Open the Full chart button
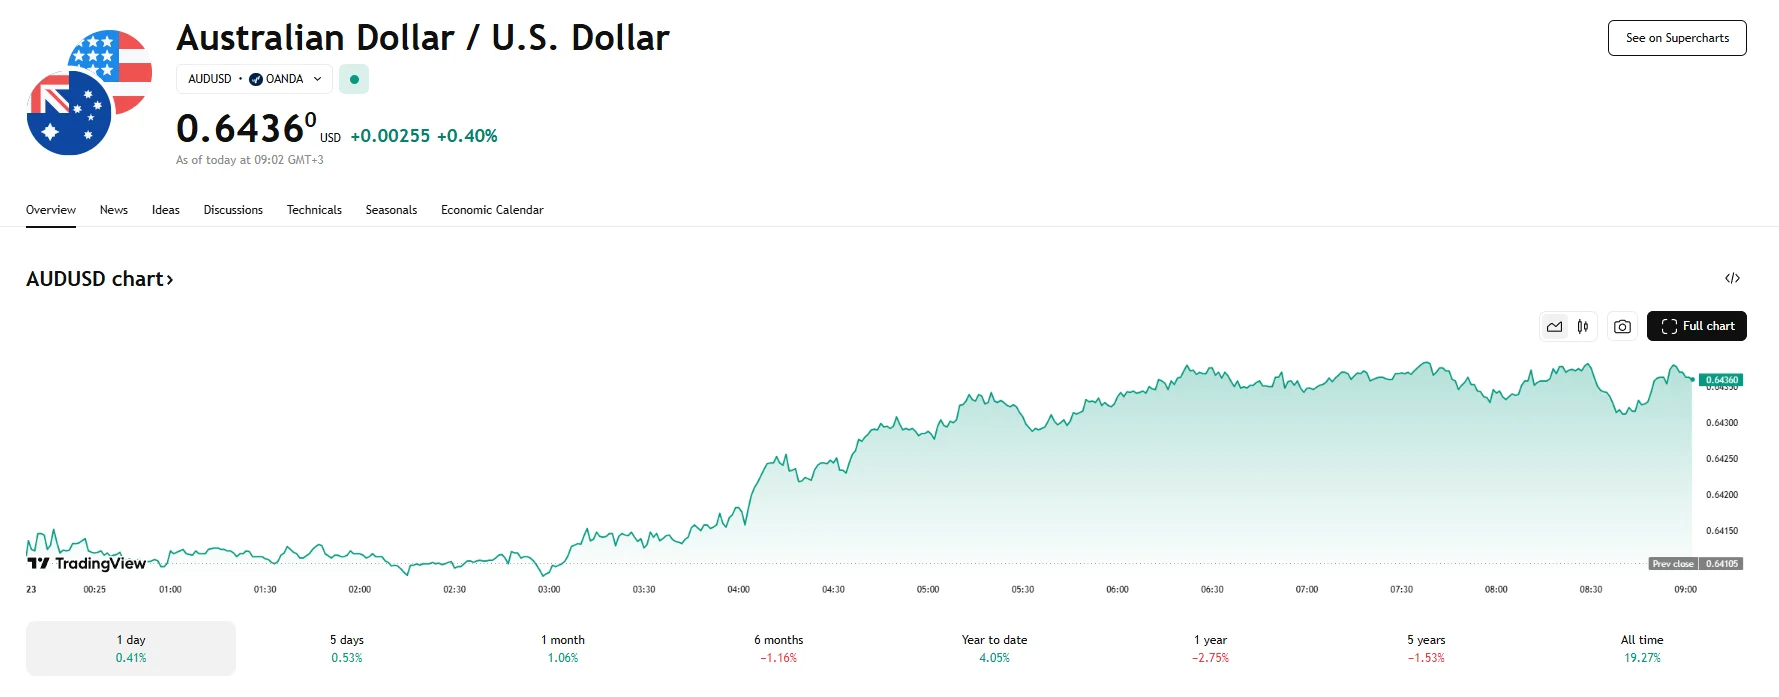Viewport: 1779px width, 697px height. pyautogui.click(x=1696, y=326)
